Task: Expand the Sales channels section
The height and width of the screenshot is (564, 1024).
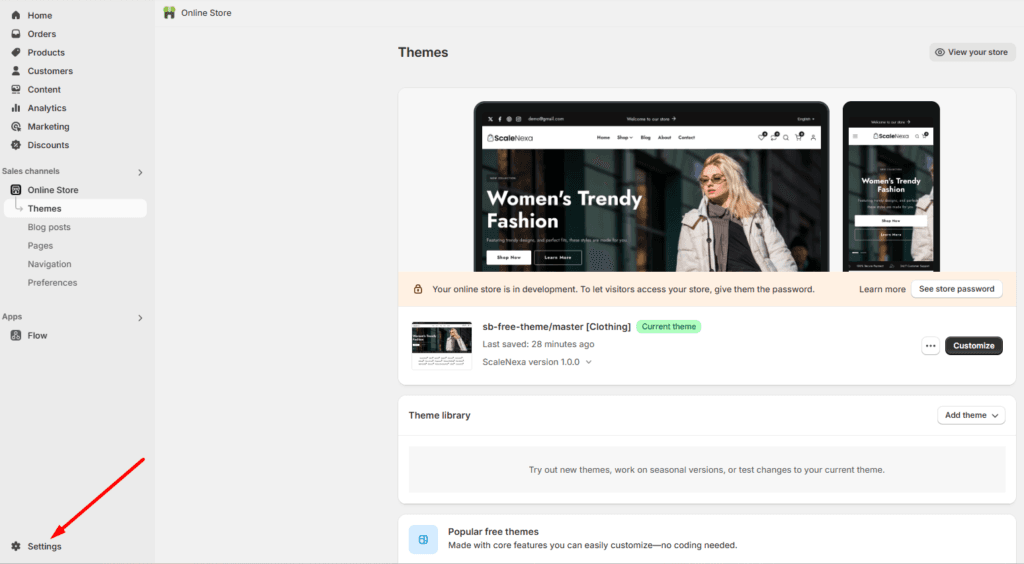Action: click(x=140, y=172)
